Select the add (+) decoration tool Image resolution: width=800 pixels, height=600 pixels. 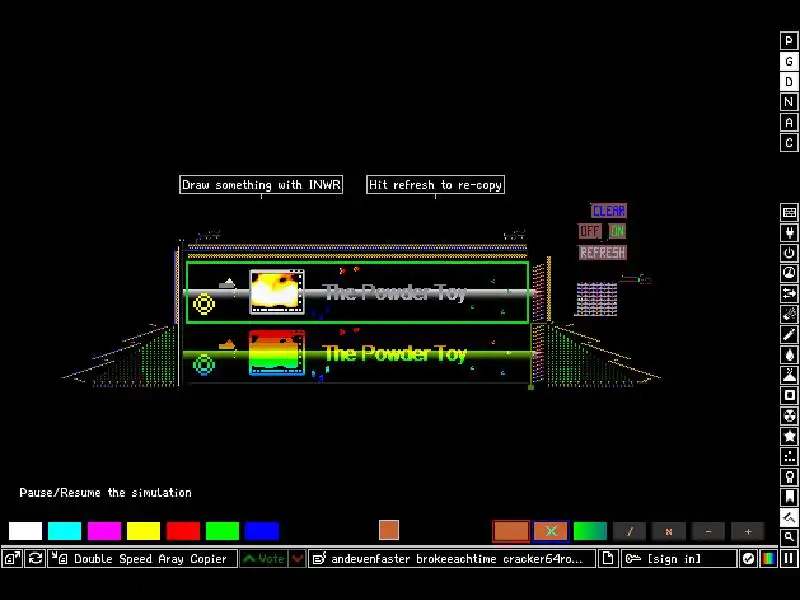click(748, 531)
